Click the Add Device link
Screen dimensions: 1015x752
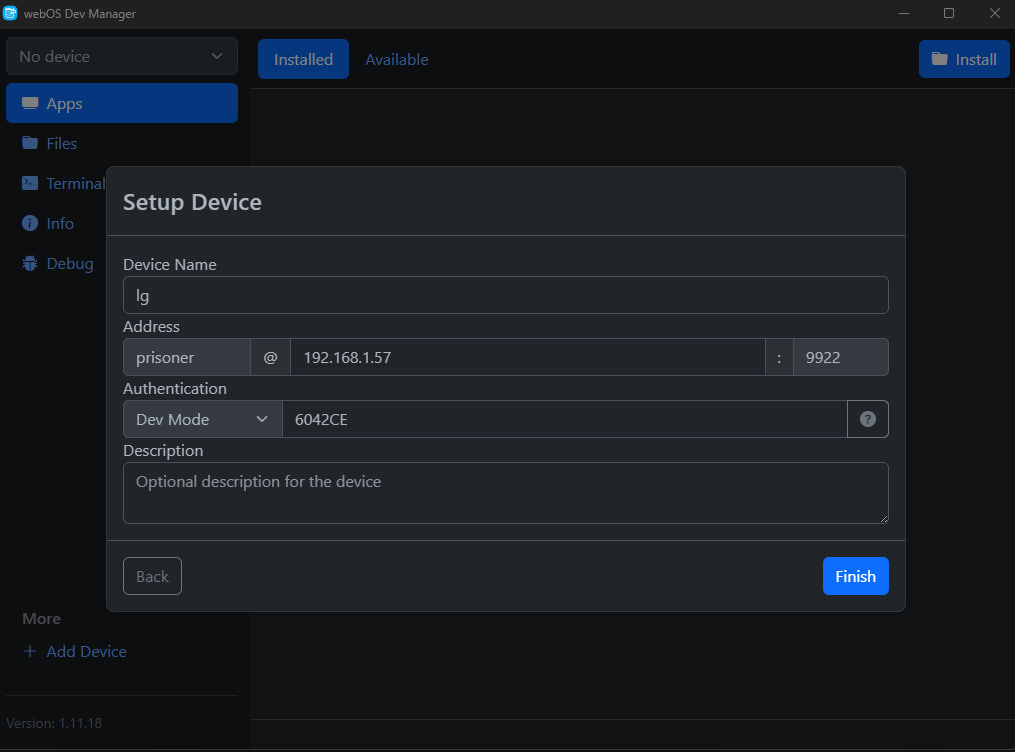coord(74,651)
